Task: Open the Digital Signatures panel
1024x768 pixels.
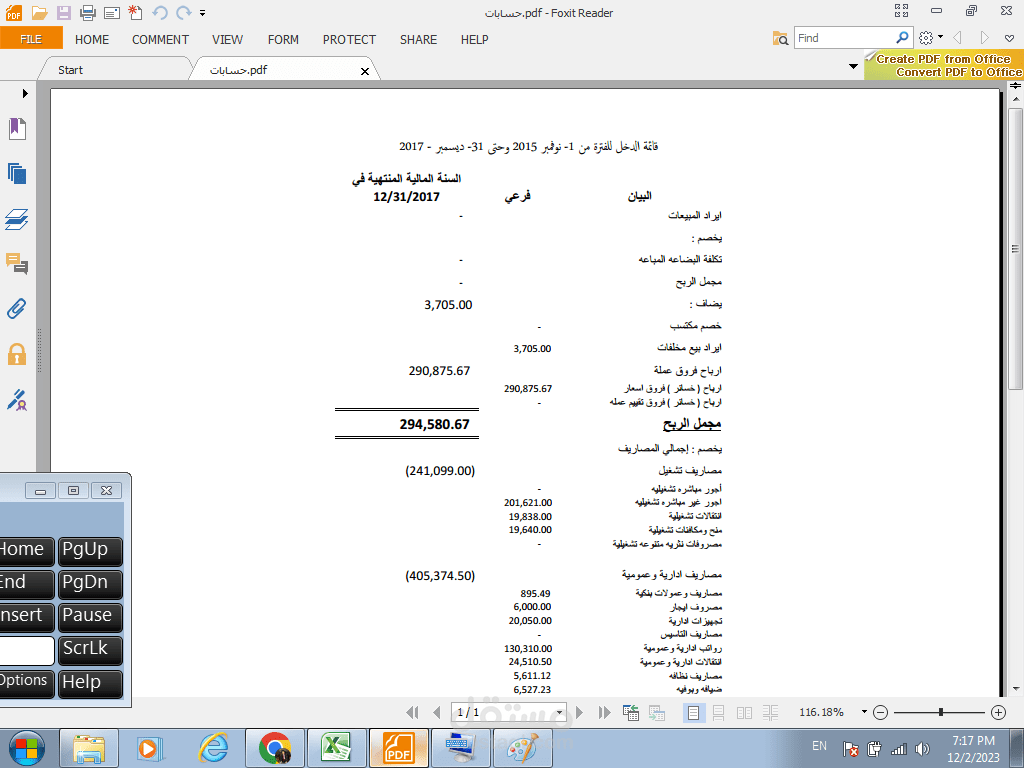Action: [x=17, y=400]
